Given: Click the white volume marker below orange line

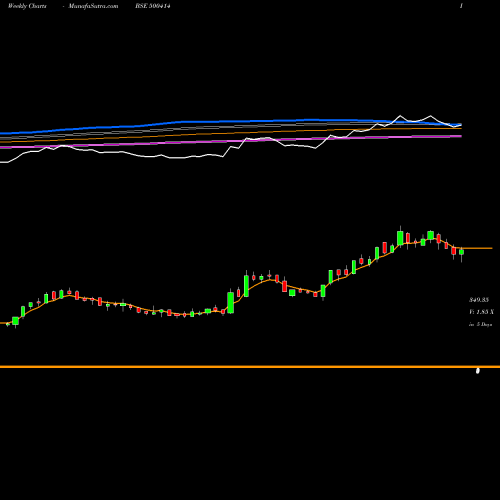Looking at the screenshot, I should point(478,371).
